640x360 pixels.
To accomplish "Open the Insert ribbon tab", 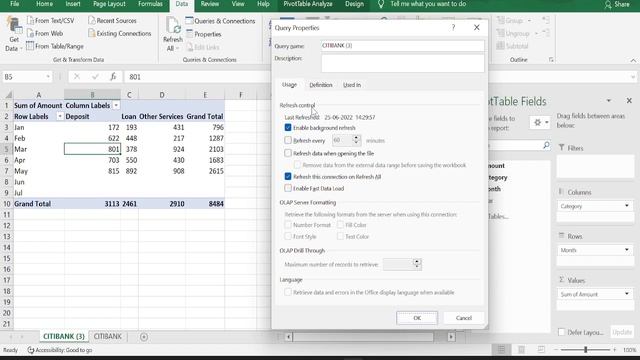I will (x=73, y=4).
